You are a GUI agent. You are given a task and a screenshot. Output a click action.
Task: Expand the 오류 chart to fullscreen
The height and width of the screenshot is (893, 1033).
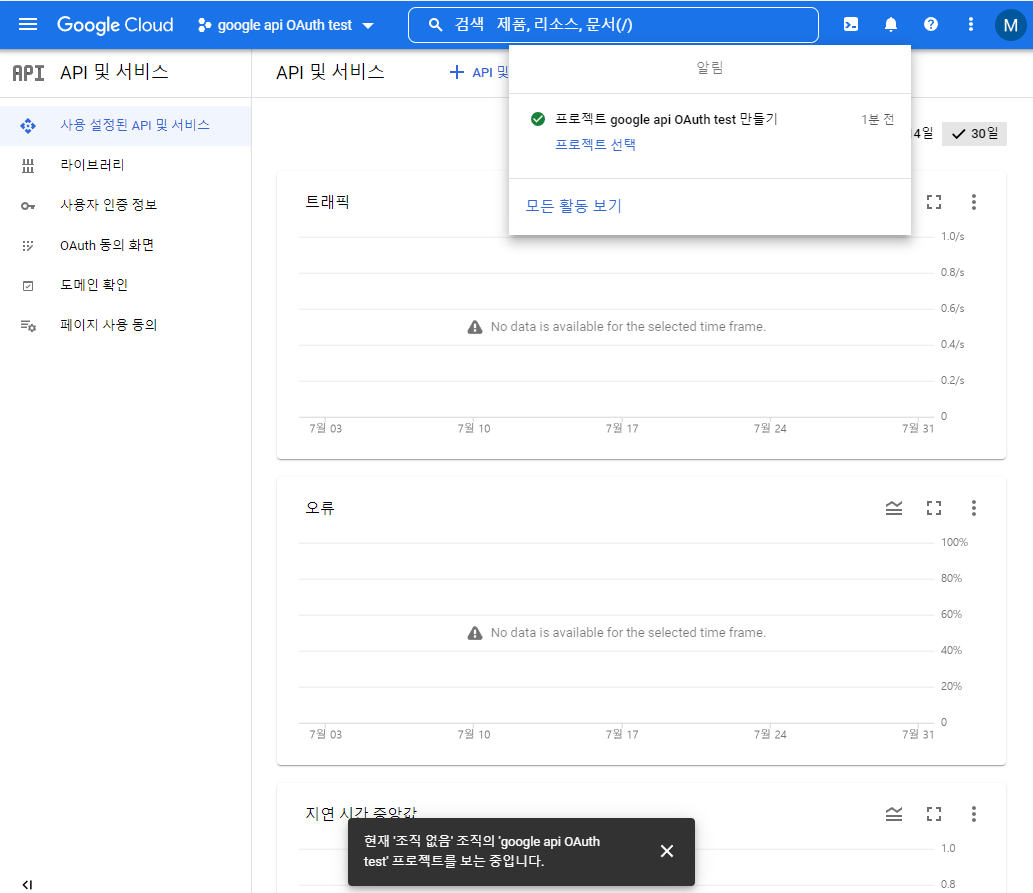(934, 508)
